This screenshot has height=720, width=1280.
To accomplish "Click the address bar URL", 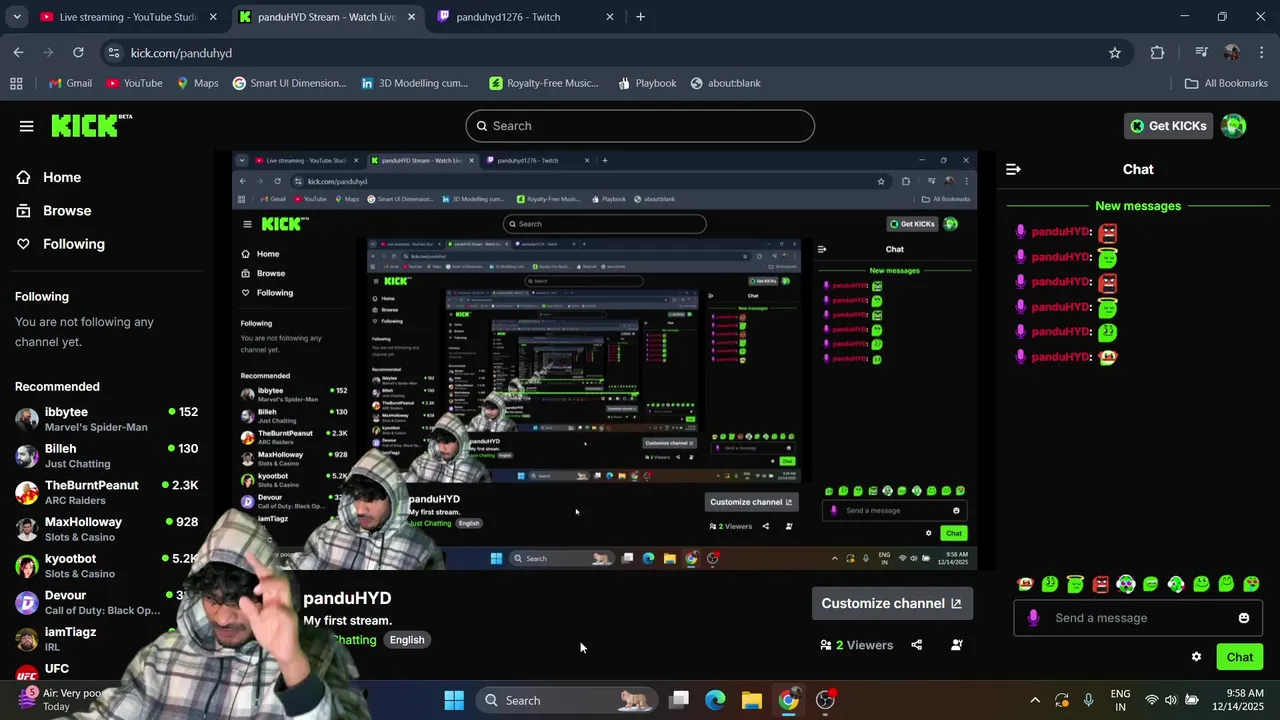I will pos(181,53).
